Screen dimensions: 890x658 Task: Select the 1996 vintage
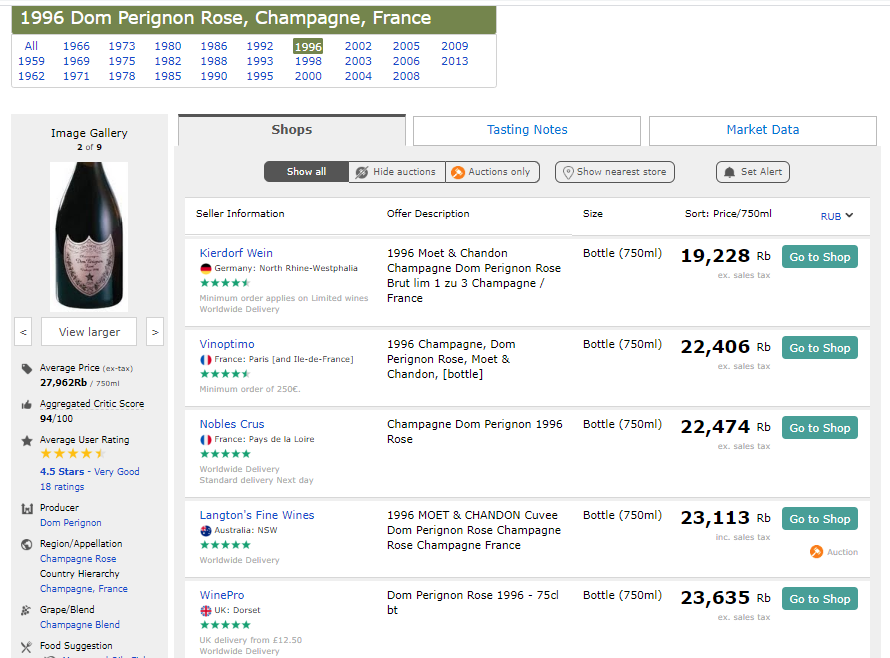(308, 47)
